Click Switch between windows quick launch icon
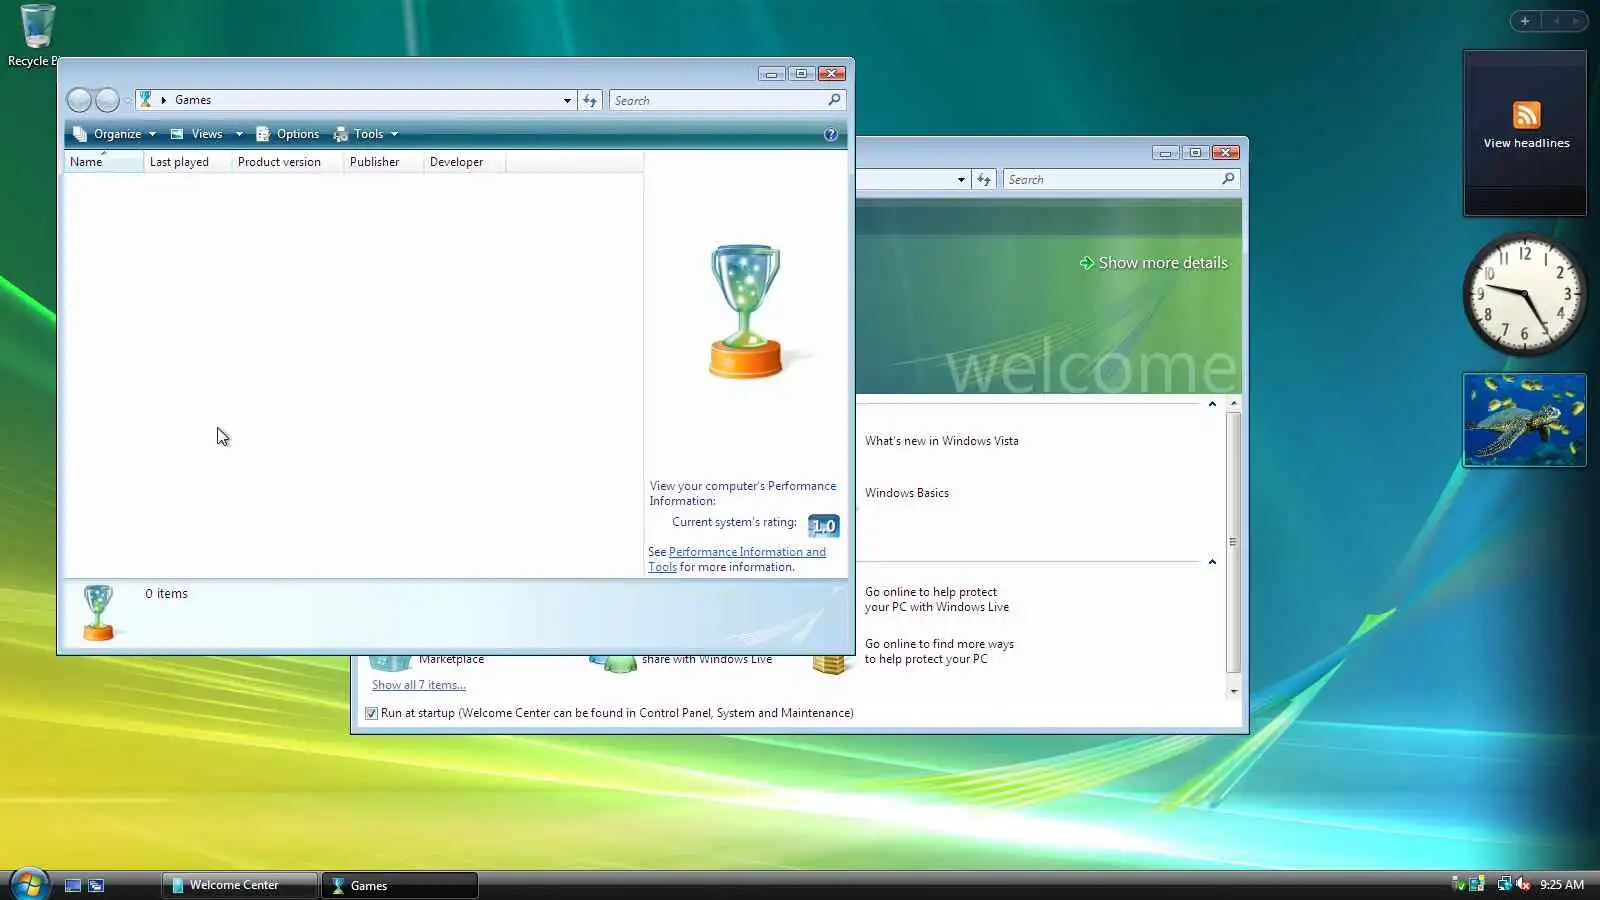The height and width of the screenshot is (900, 1600). (96, 885)
